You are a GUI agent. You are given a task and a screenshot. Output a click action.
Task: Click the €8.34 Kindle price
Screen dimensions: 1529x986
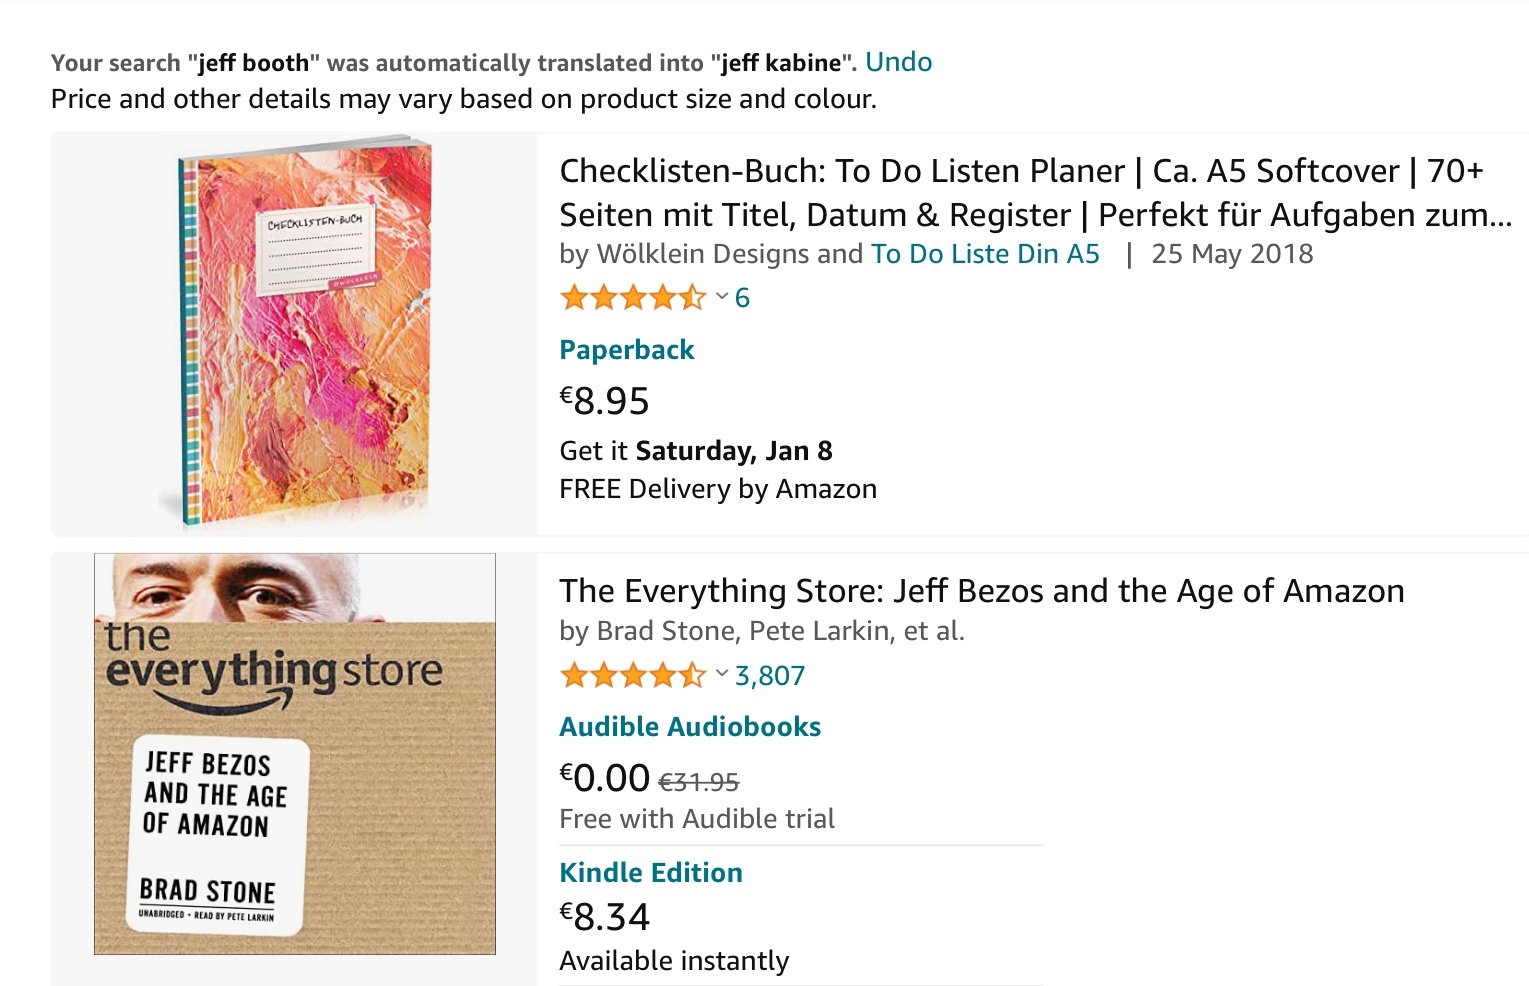tap(605, 917)
